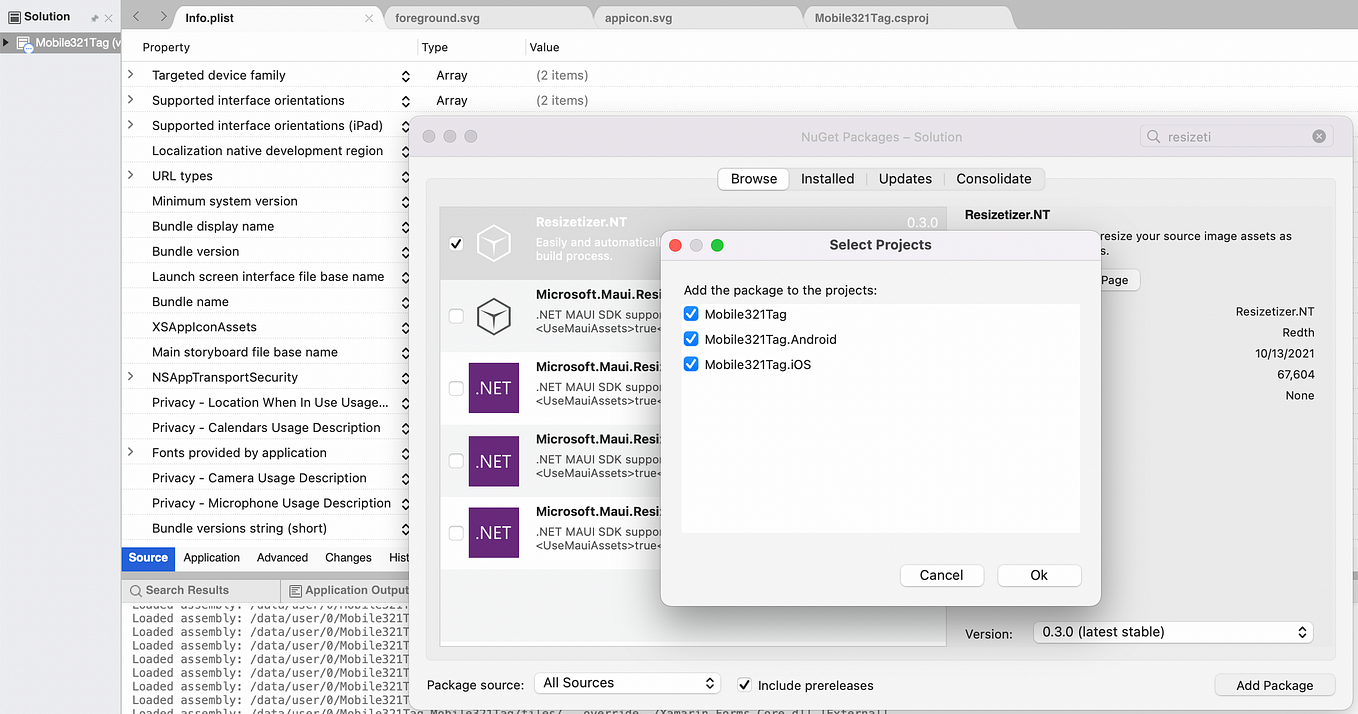Click the Resizetizer.NT cube package icon
This screenshot has height=714, width=1358.
click(x=494, y=243)
